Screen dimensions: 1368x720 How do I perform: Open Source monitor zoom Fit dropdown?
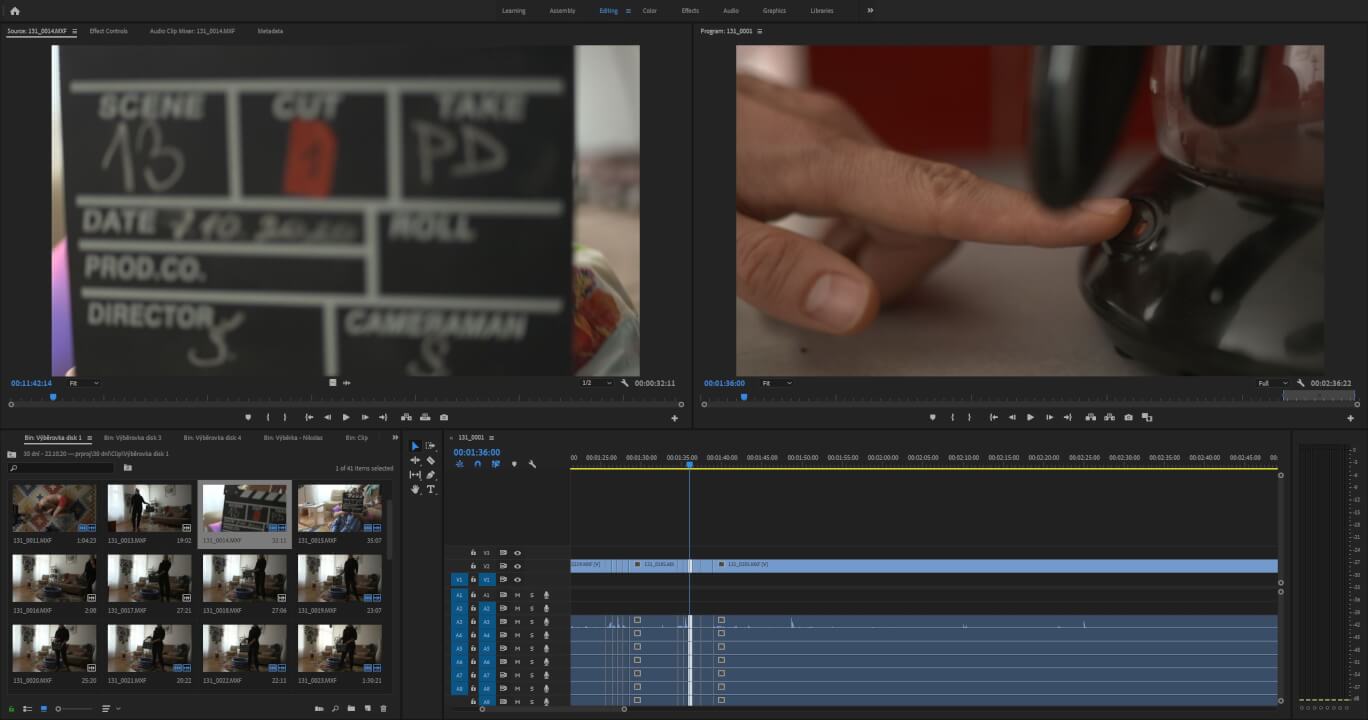(83, 383)
